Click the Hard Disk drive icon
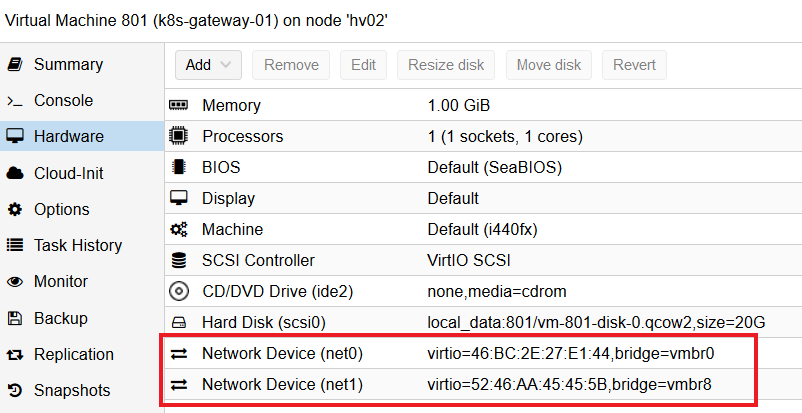This screenshot has height=413, width=802. pos(179,323)
